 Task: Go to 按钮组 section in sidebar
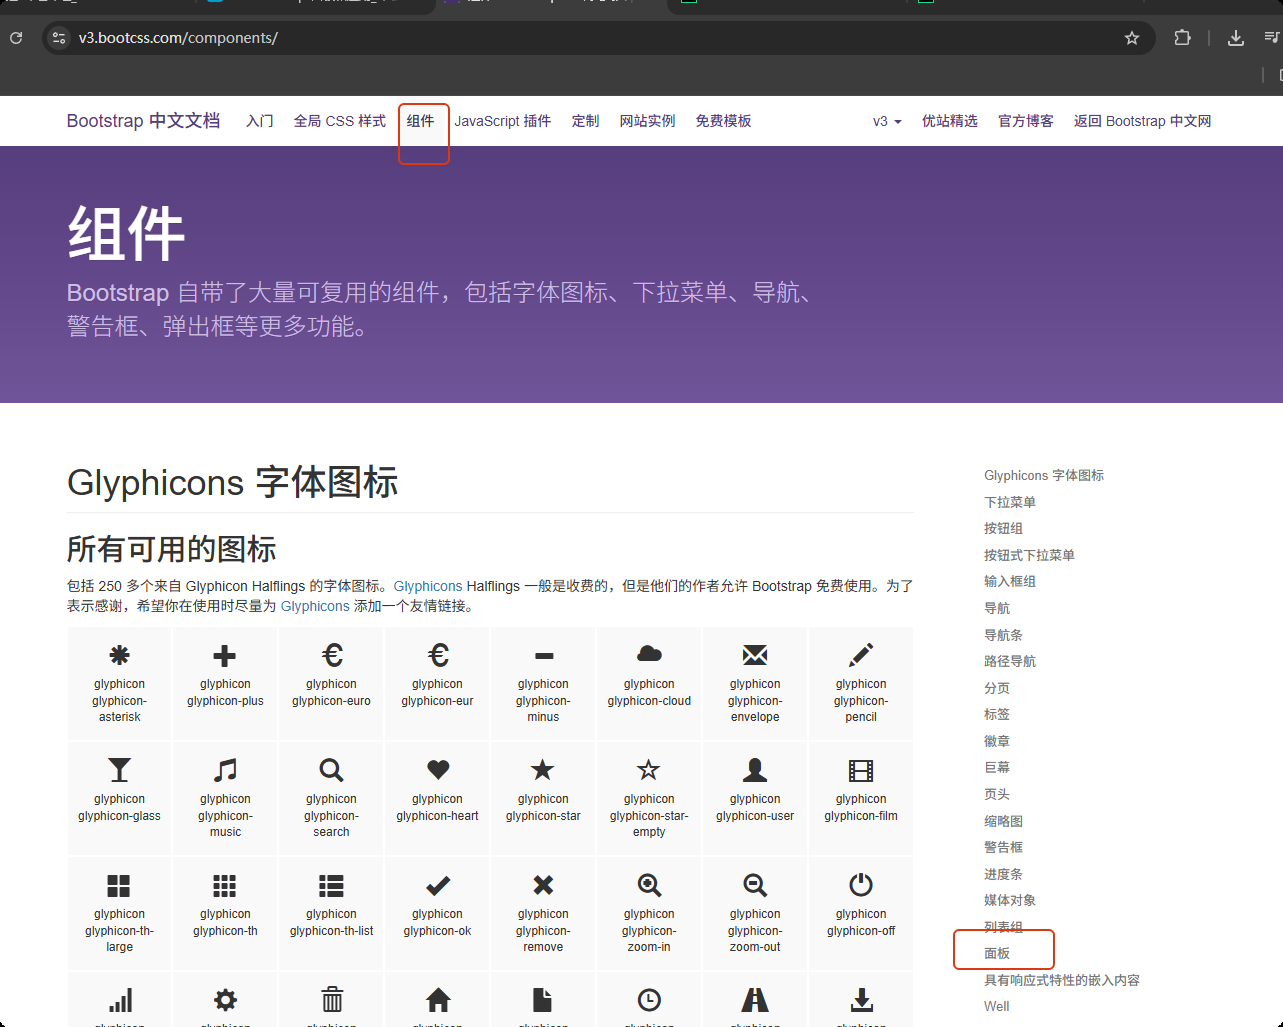(1004, 528)
